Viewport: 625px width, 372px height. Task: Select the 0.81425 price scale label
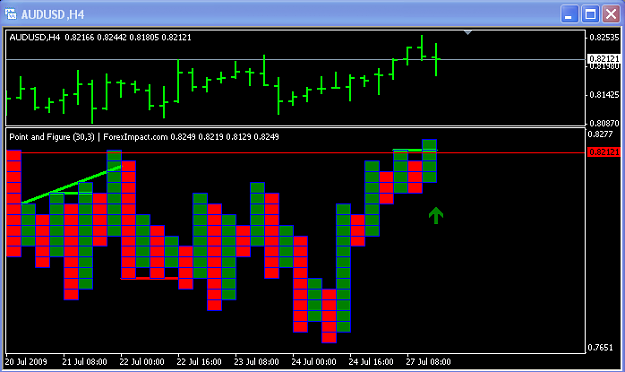[604, 95]
